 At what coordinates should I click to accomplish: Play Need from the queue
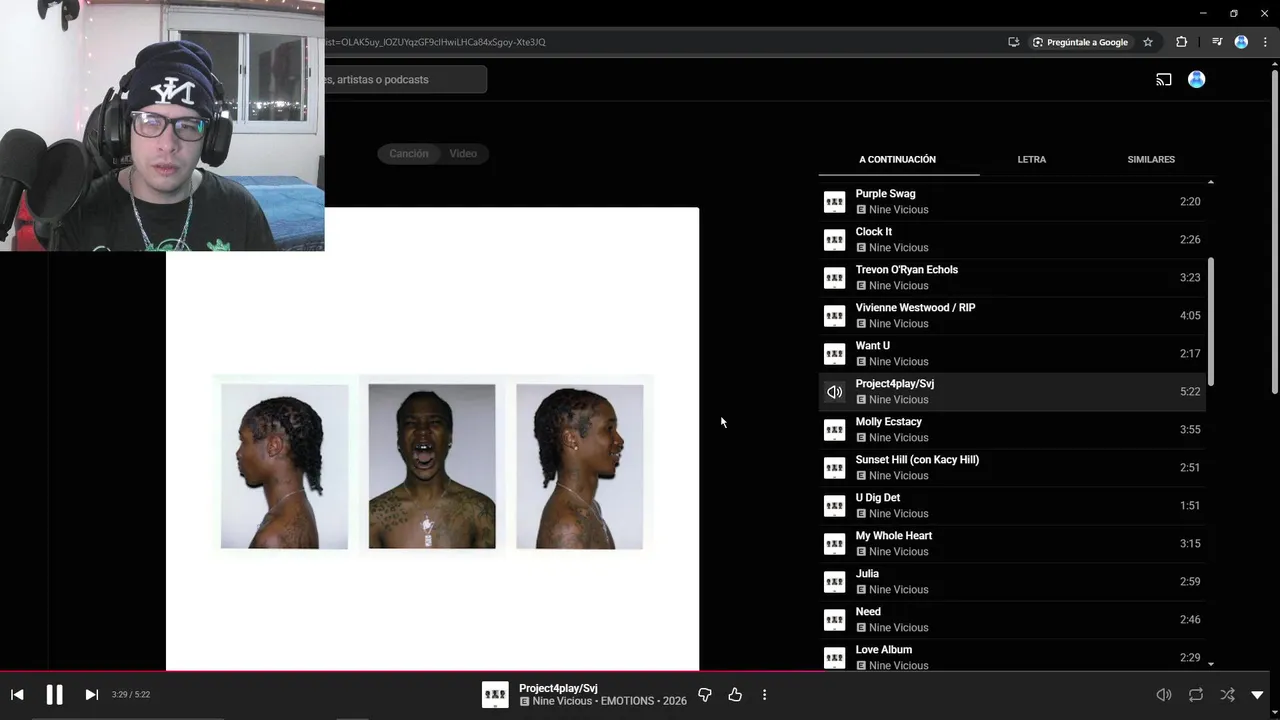click(1012, 619)
